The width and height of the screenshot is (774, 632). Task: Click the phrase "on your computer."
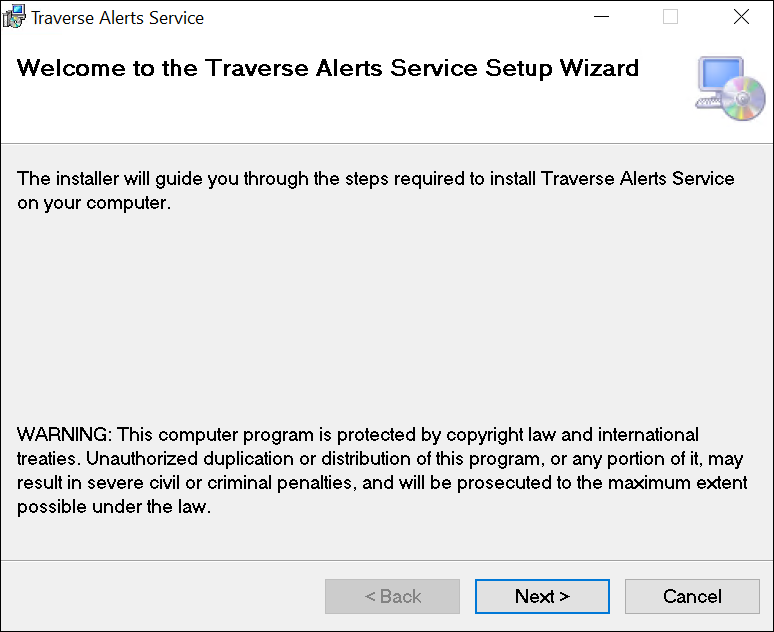(x=94, y=203)
